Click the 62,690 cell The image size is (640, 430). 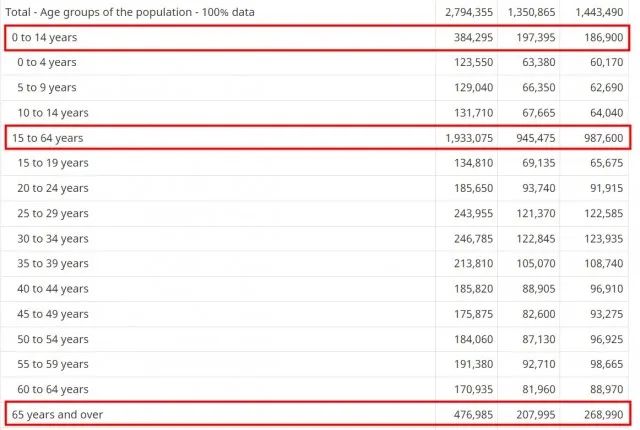click(x=607, y=88)
